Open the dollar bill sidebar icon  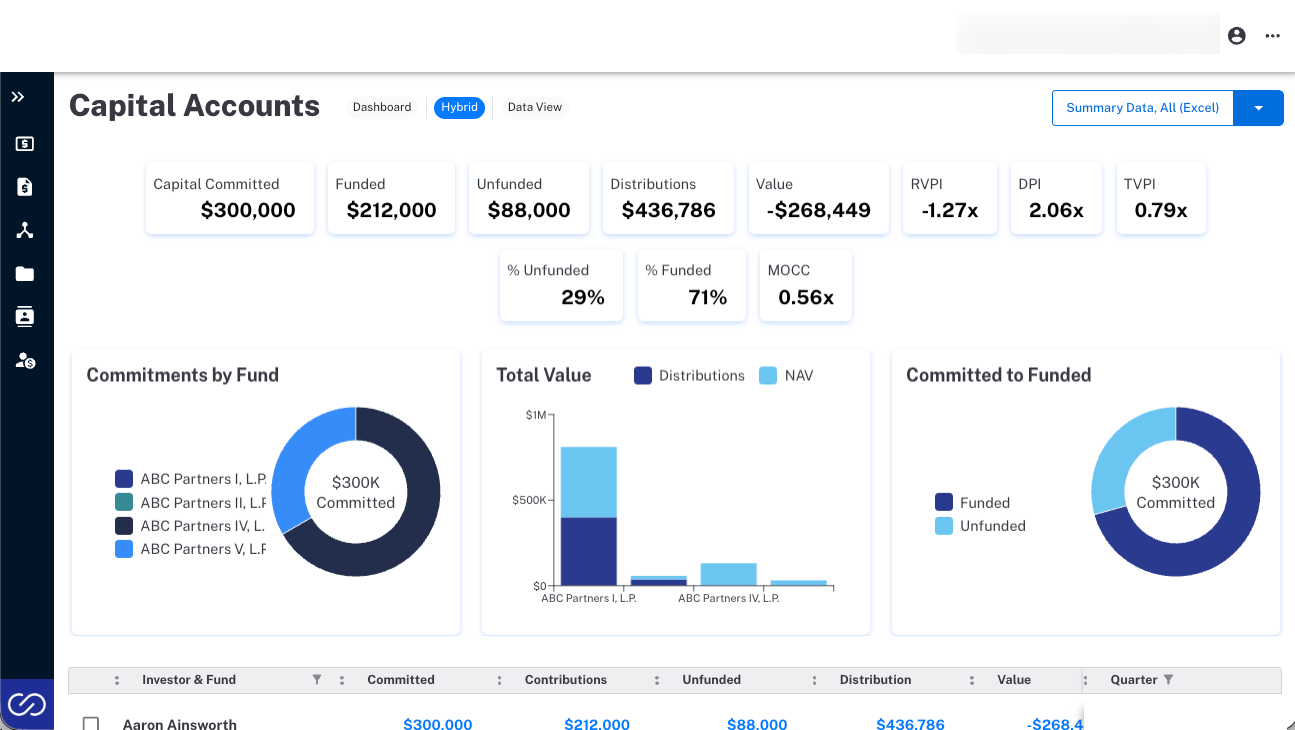pos(25,144)
